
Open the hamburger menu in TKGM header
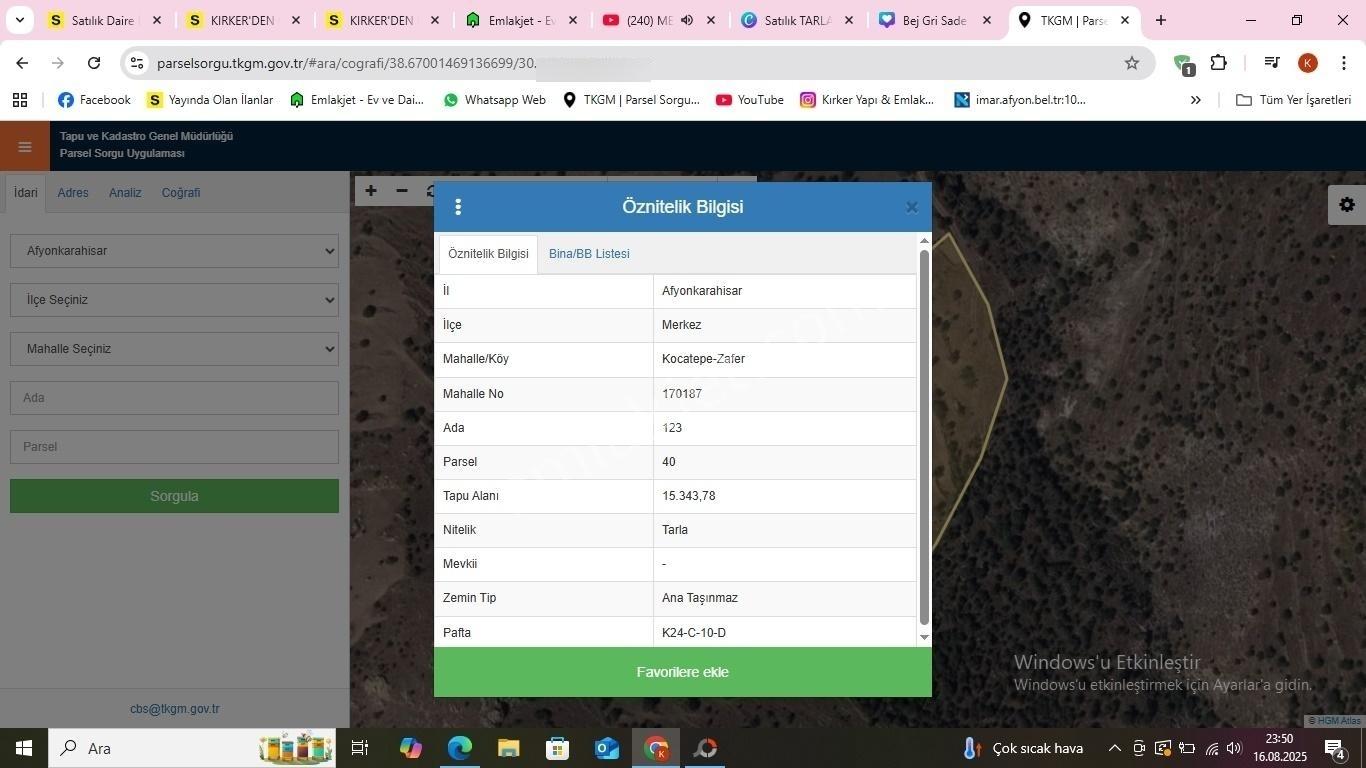(x=25, y=147)
